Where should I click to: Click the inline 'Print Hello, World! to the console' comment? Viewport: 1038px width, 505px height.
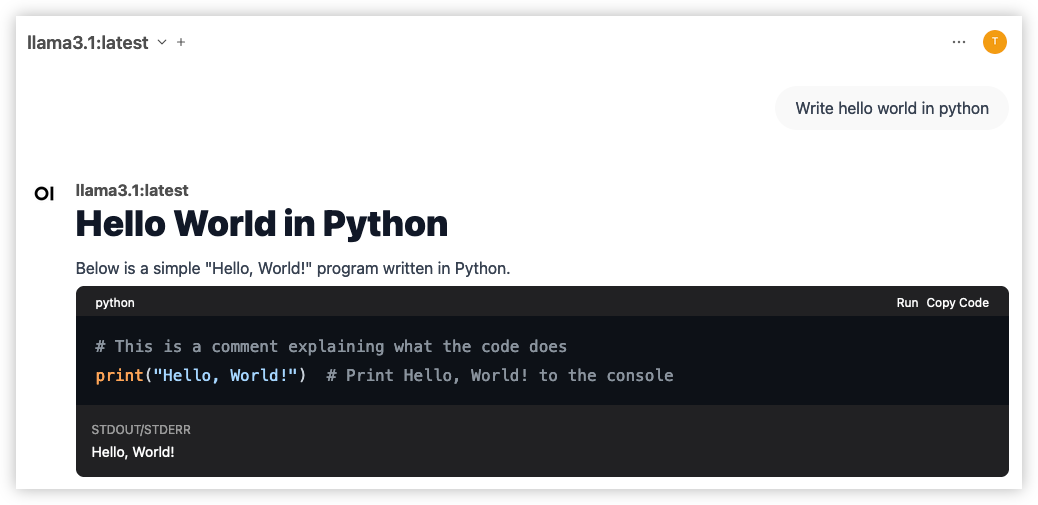coord(500,375)
